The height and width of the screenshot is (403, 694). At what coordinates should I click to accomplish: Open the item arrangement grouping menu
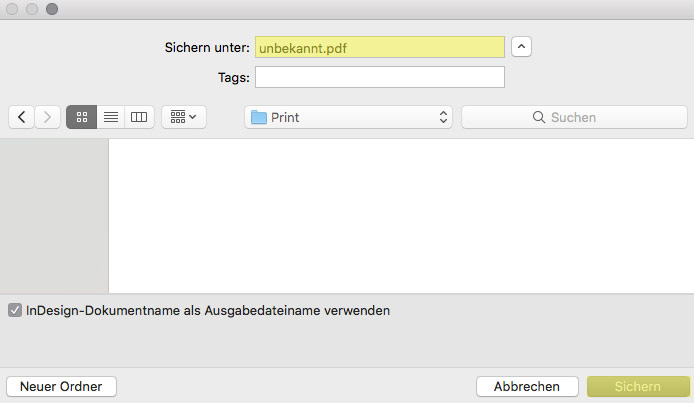coord(184,117)
